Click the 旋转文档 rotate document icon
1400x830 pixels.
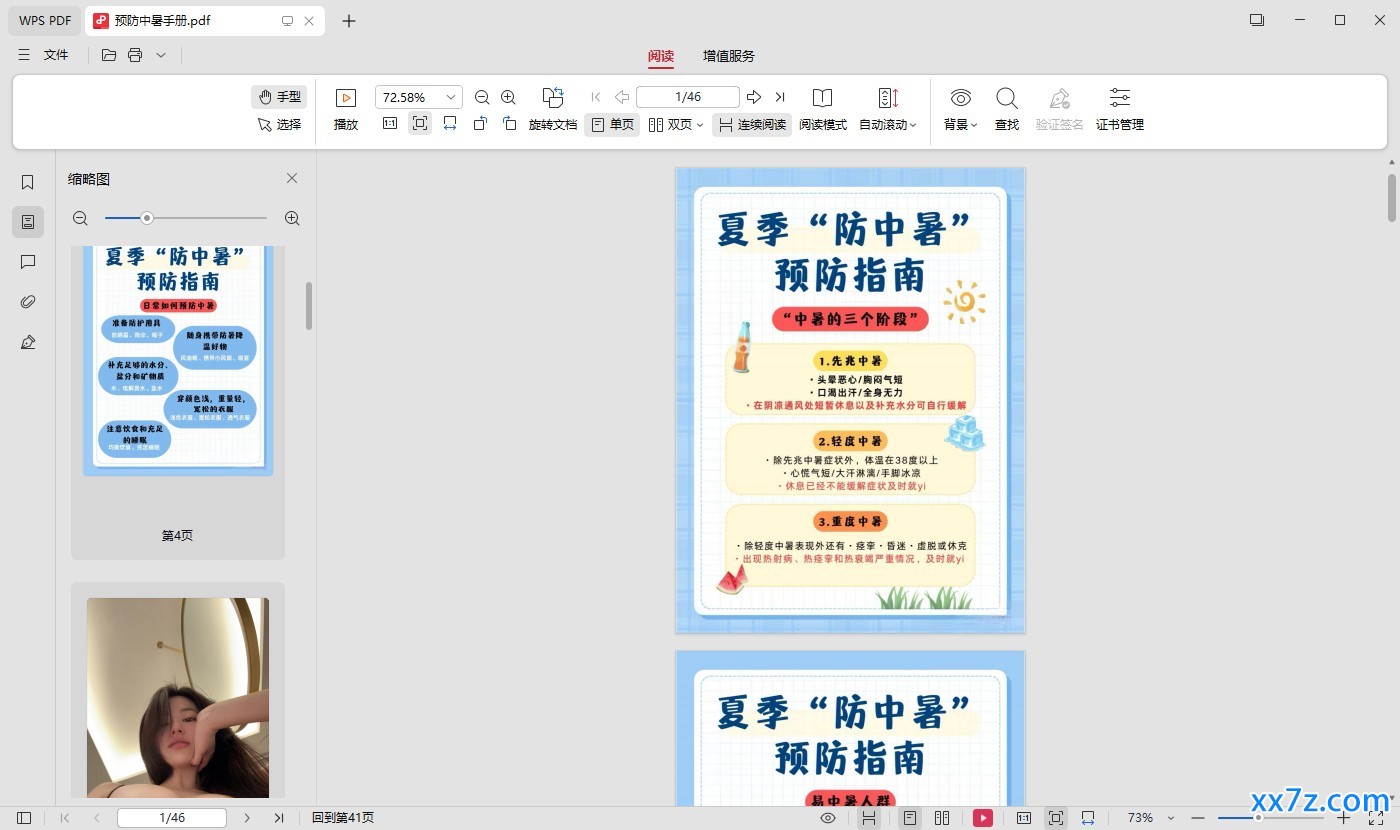point(553,98)
